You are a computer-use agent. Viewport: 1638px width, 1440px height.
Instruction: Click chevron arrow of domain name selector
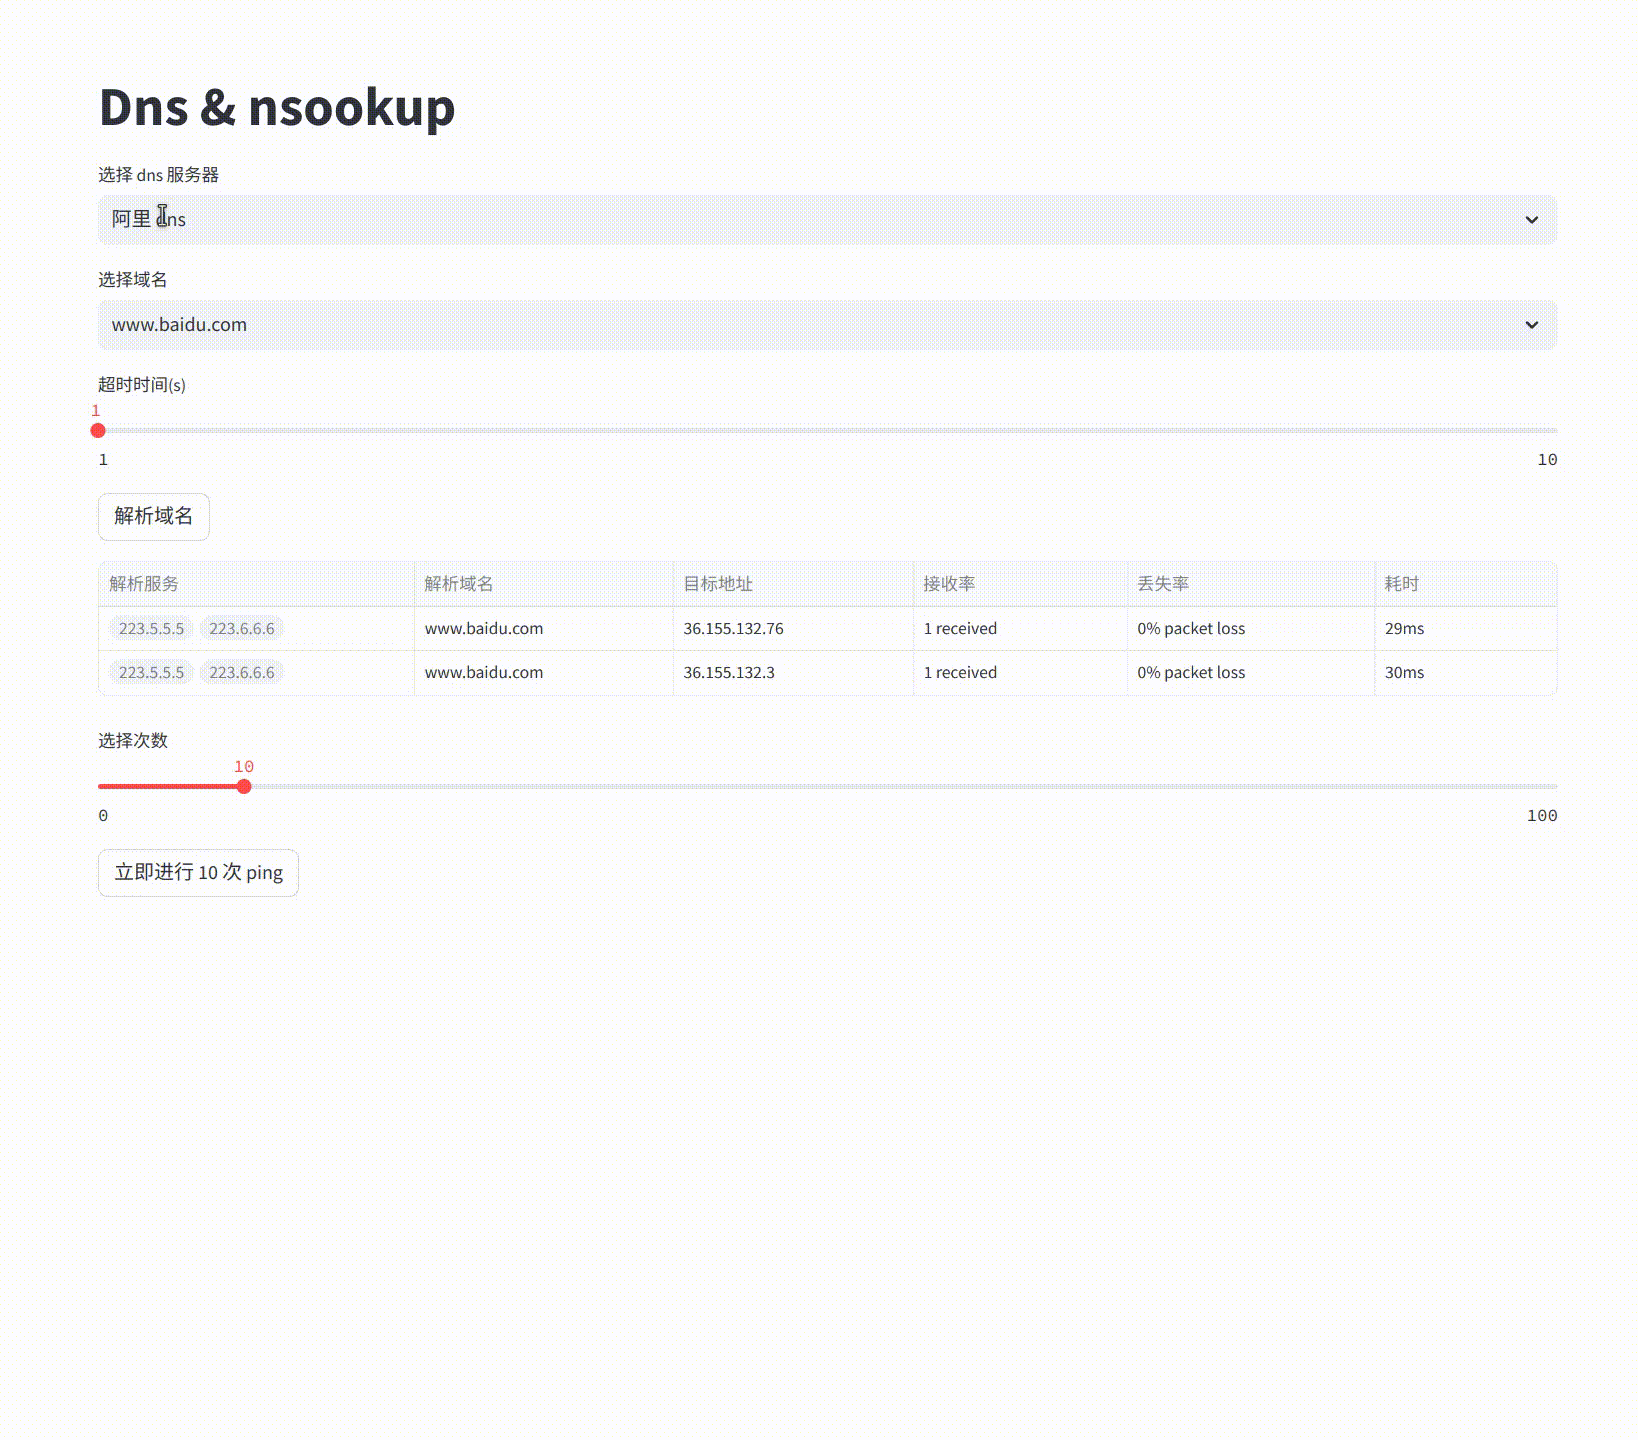coord(1531,325)
